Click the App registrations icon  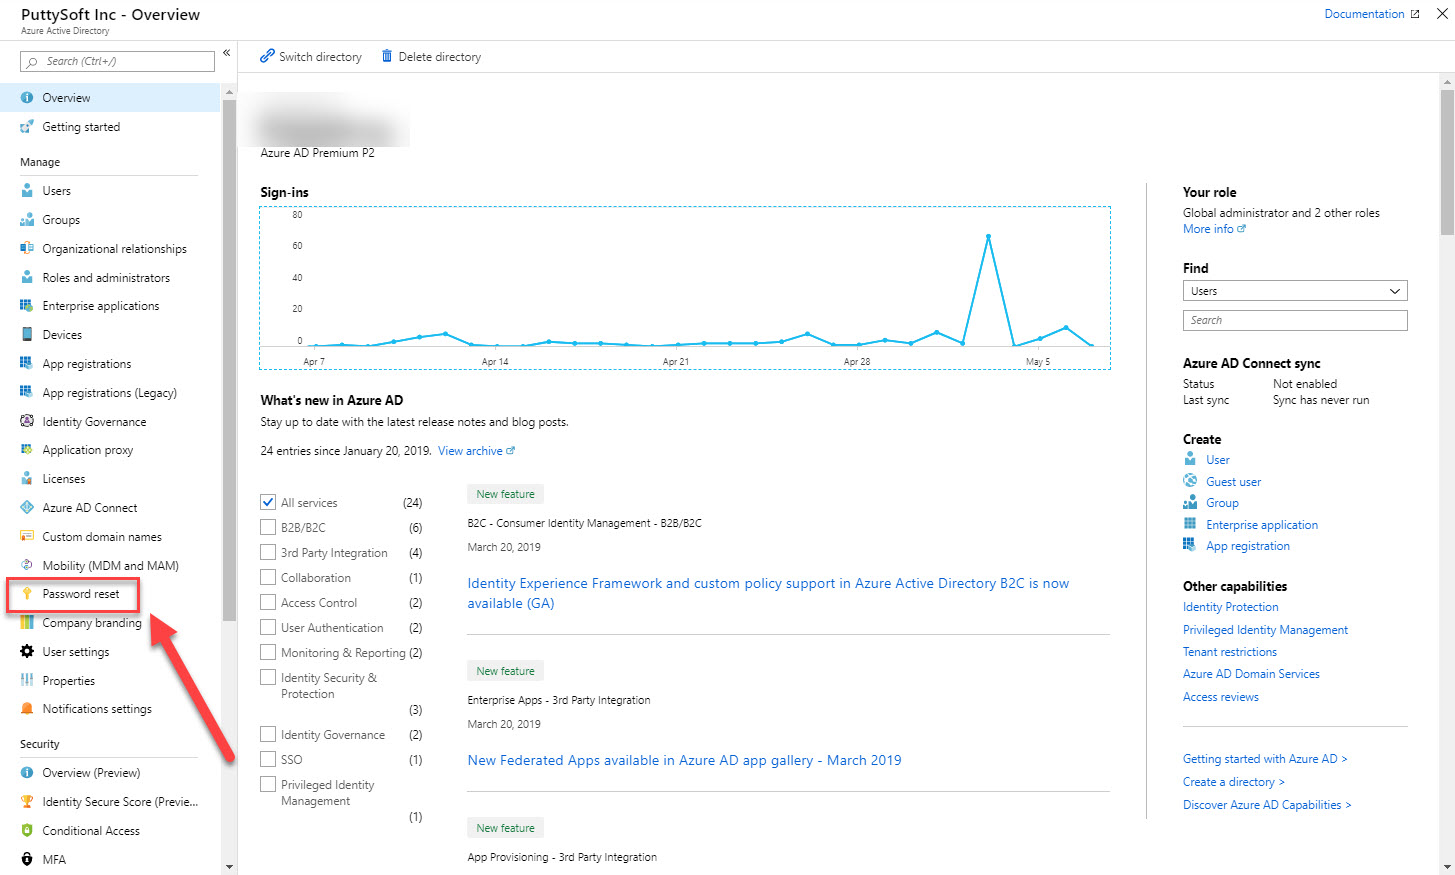(x=27, y=364)
